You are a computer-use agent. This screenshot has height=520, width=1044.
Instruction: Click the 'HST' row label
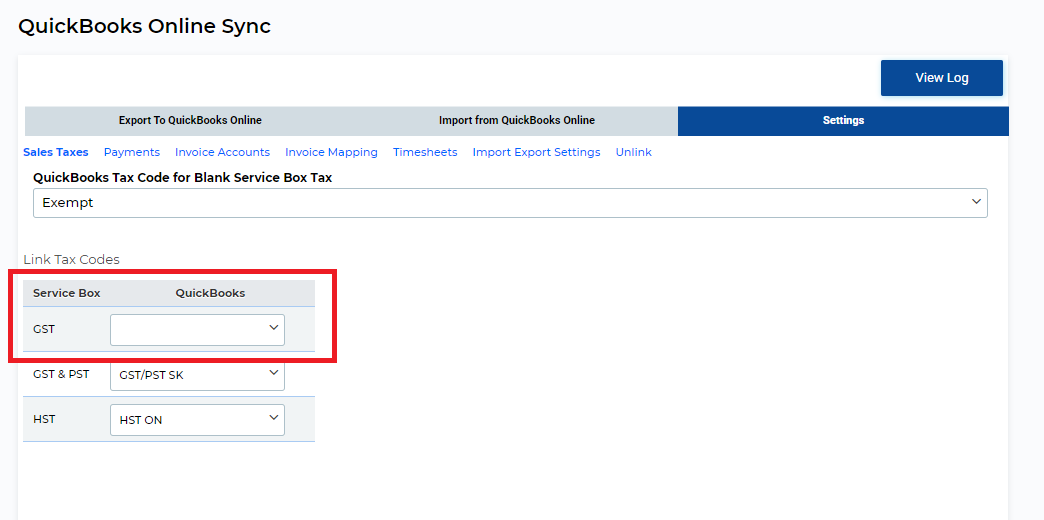pos(44,419)
